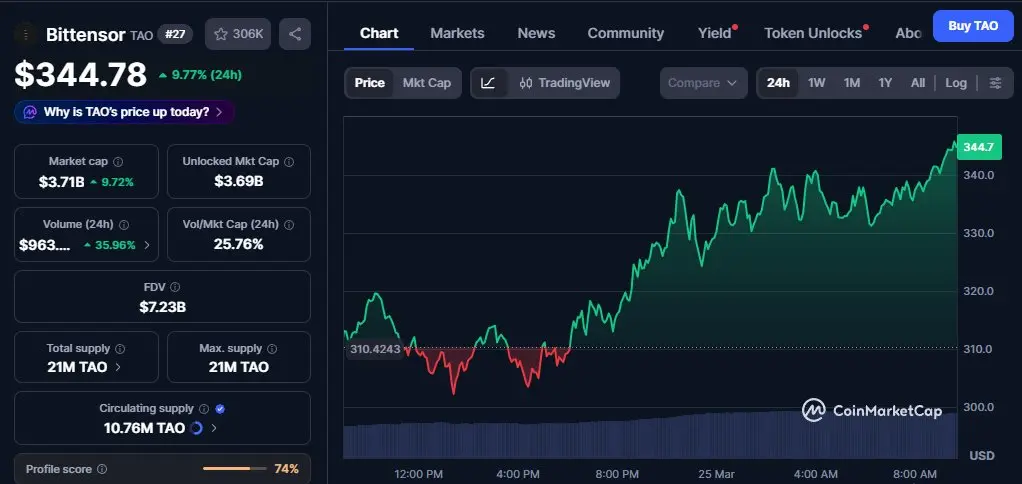1022x484 pixels.
Task: Click the 344.7 current price tag
Action: 978,147
